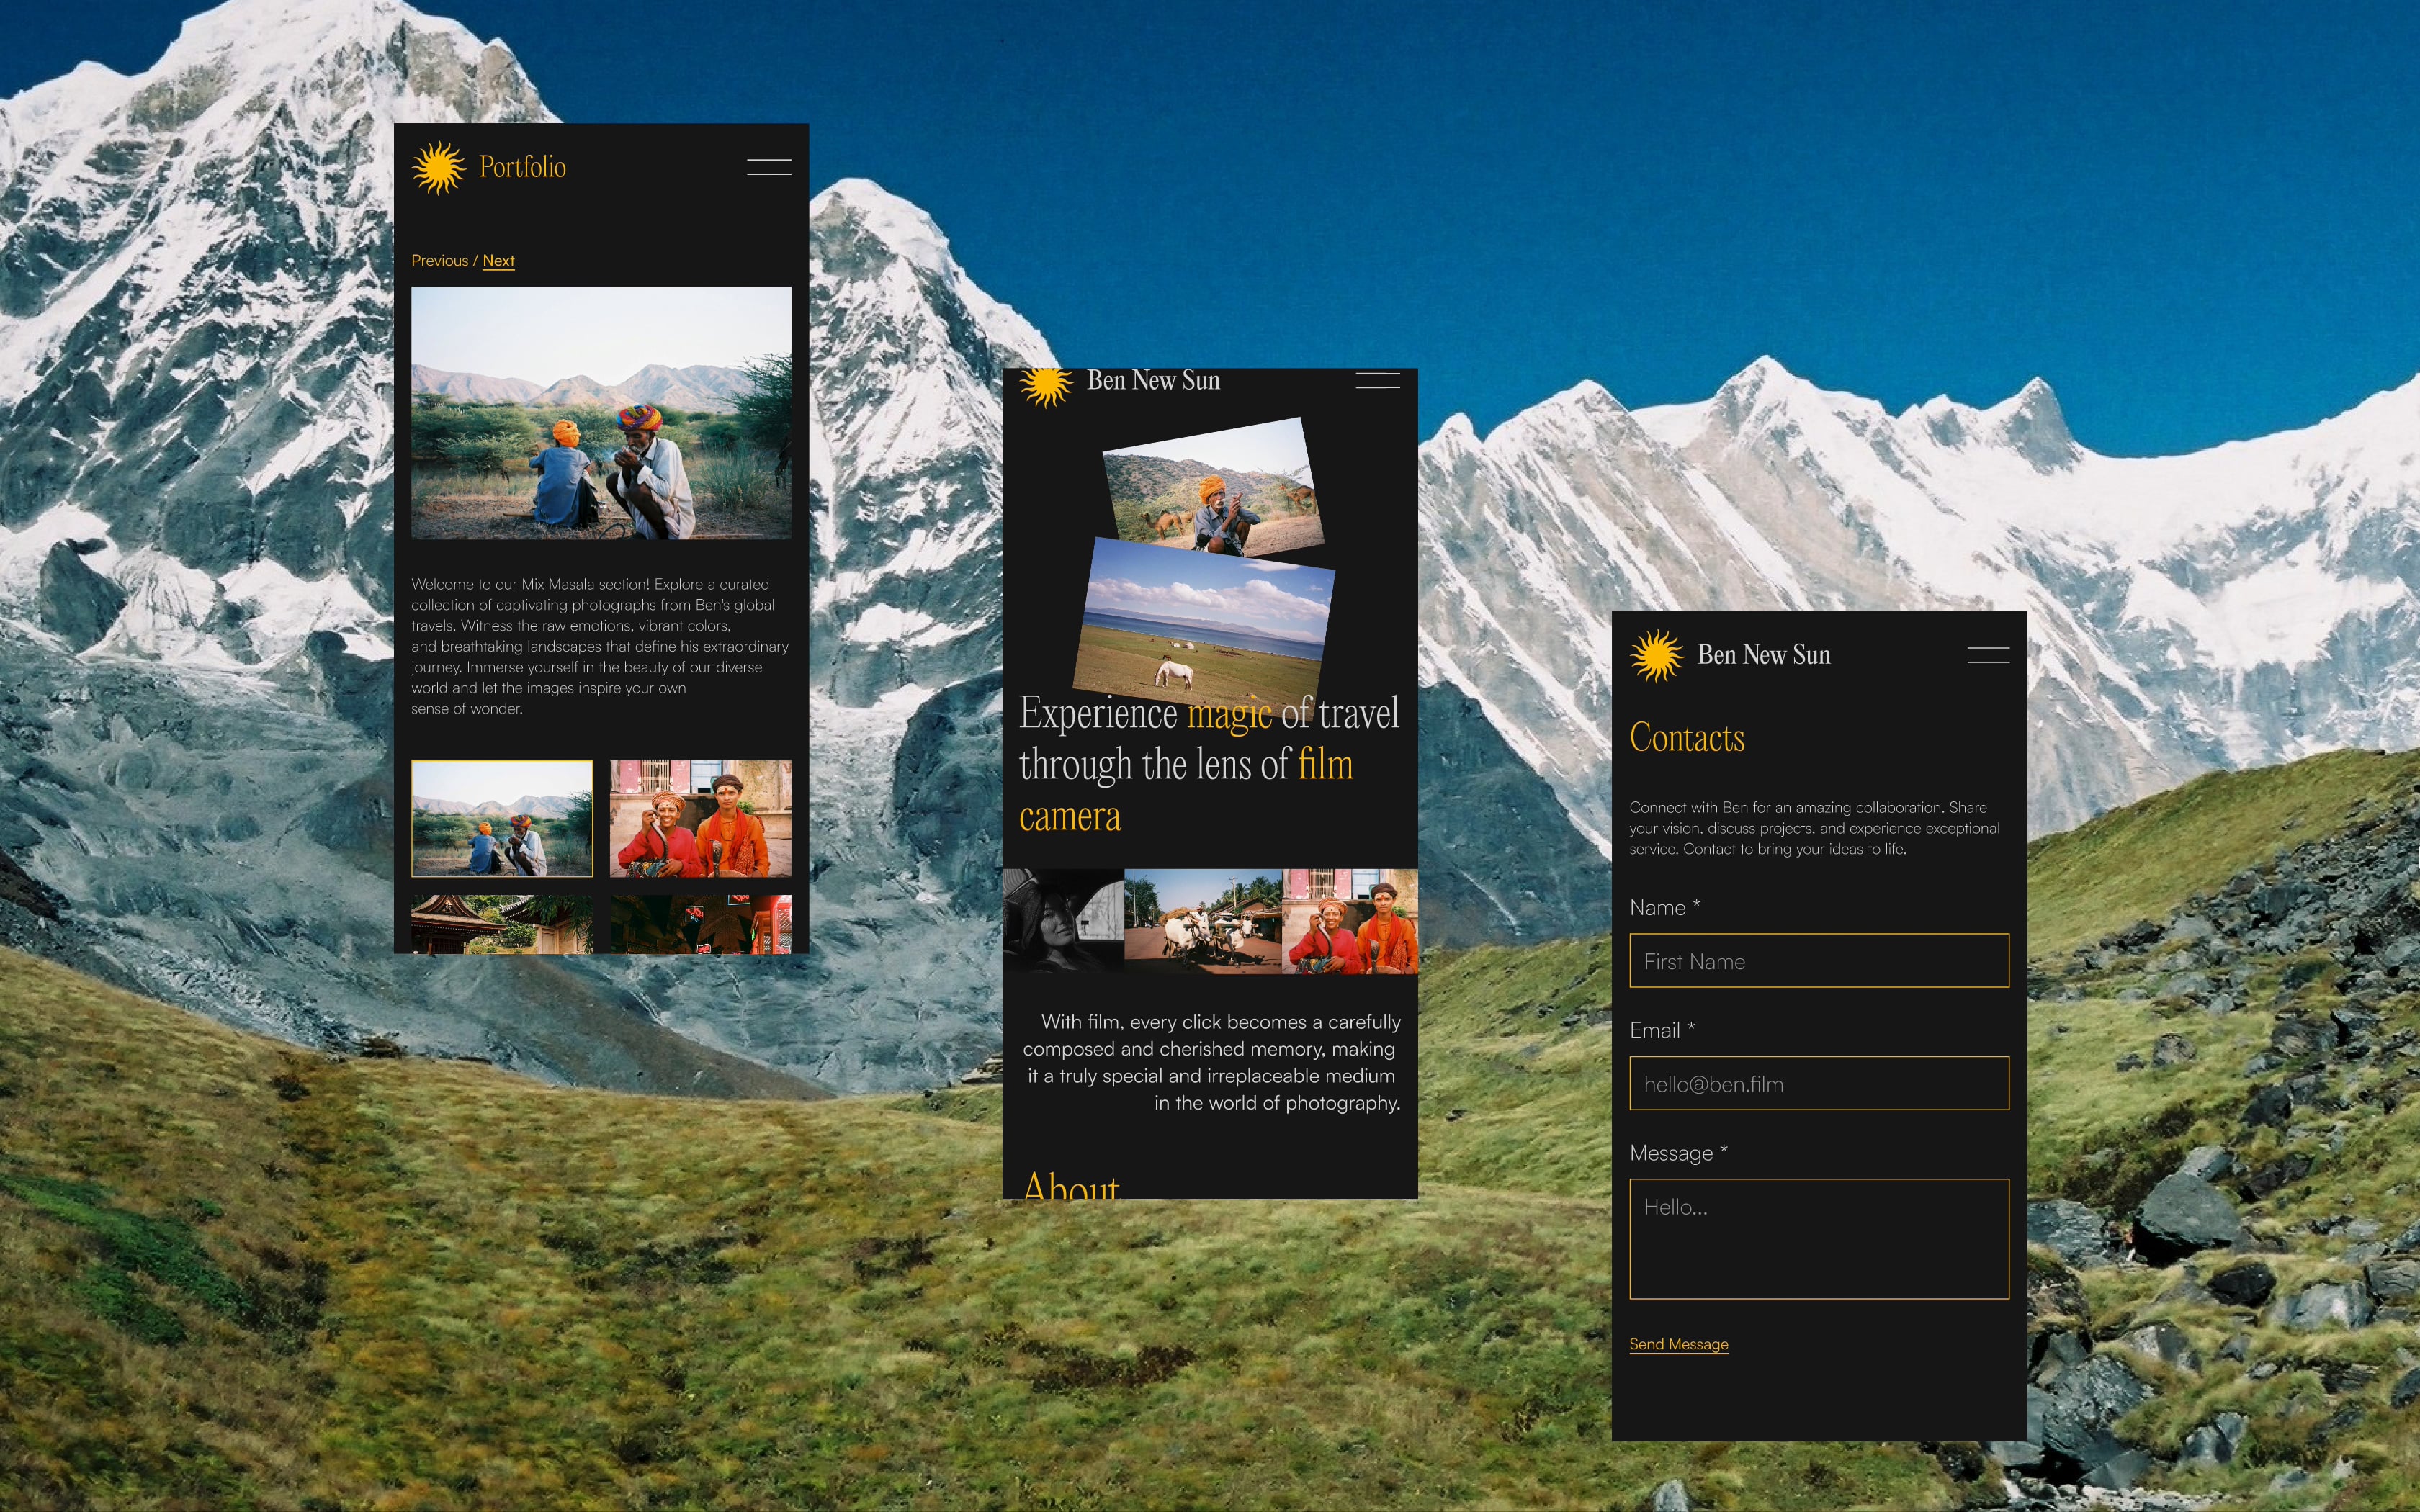Click the tilted photo of man with camels
The image size is (2420, 1512).
tap(1213, 486)
